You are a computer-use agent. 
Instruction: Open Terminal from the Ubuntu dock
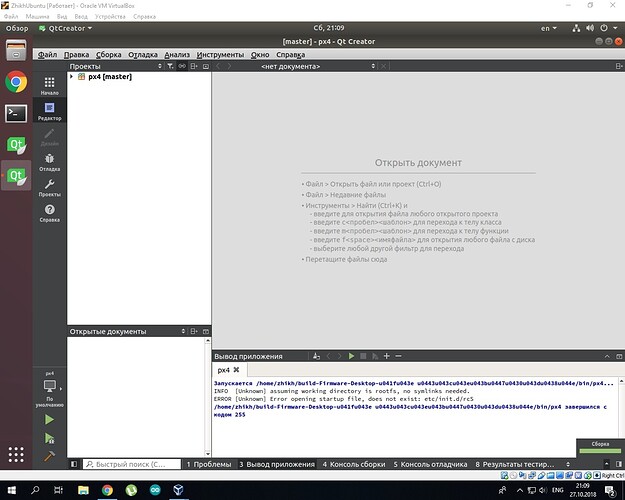16,113
